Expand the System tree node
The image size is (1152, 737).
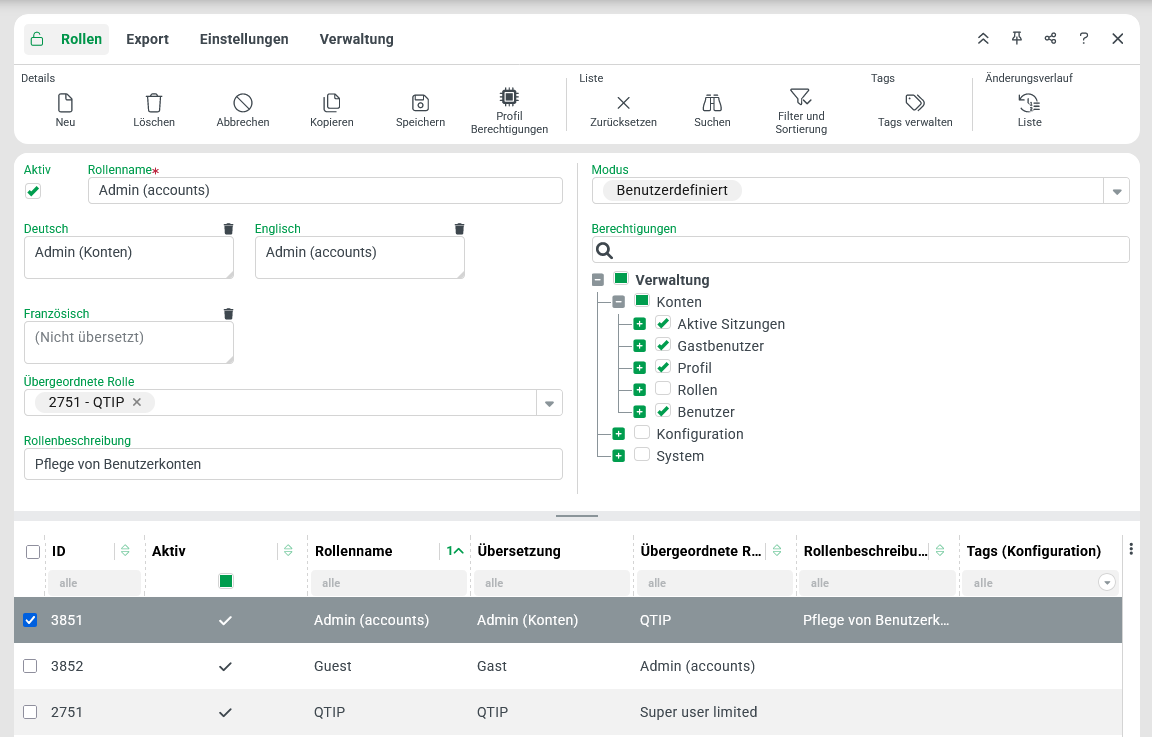[x=619, y=456]
